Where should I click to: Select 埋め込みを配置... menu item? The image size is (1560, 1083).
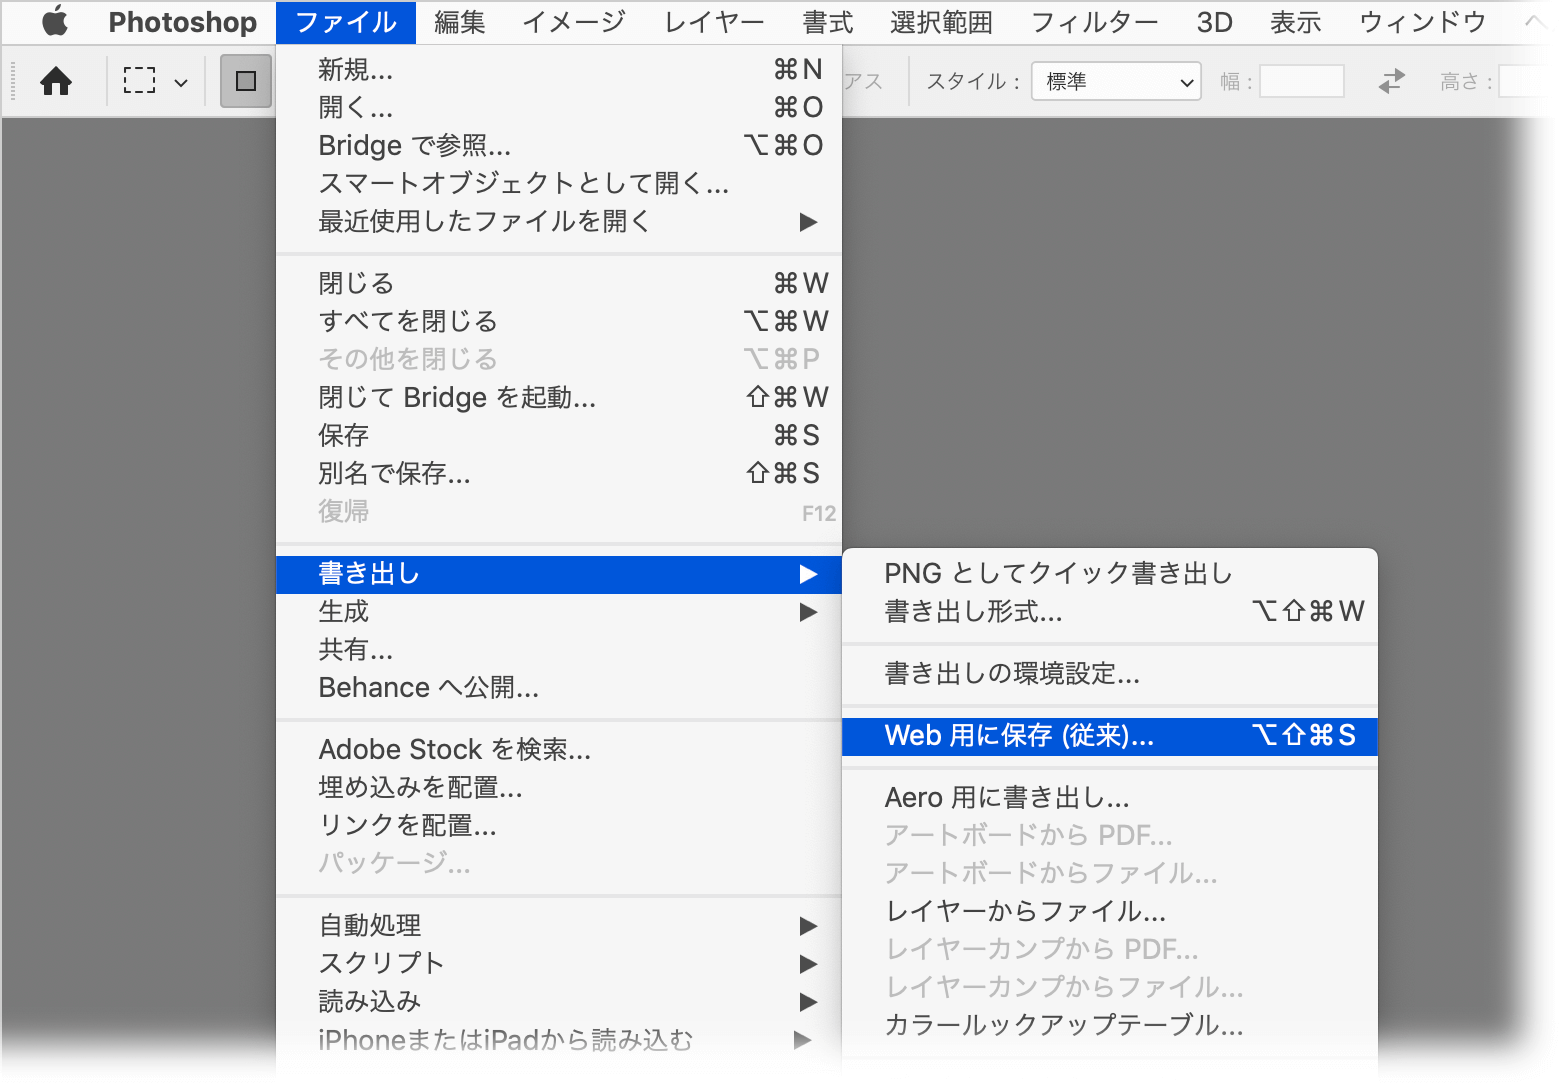tap(559, 788)
